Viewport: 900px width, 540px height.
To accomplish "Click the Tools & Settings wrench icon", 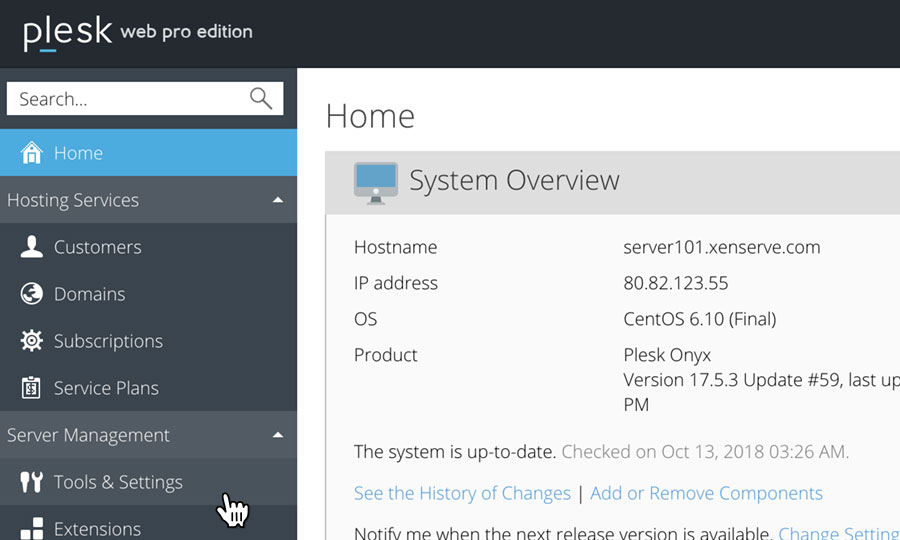I will (x=32, y=482).
